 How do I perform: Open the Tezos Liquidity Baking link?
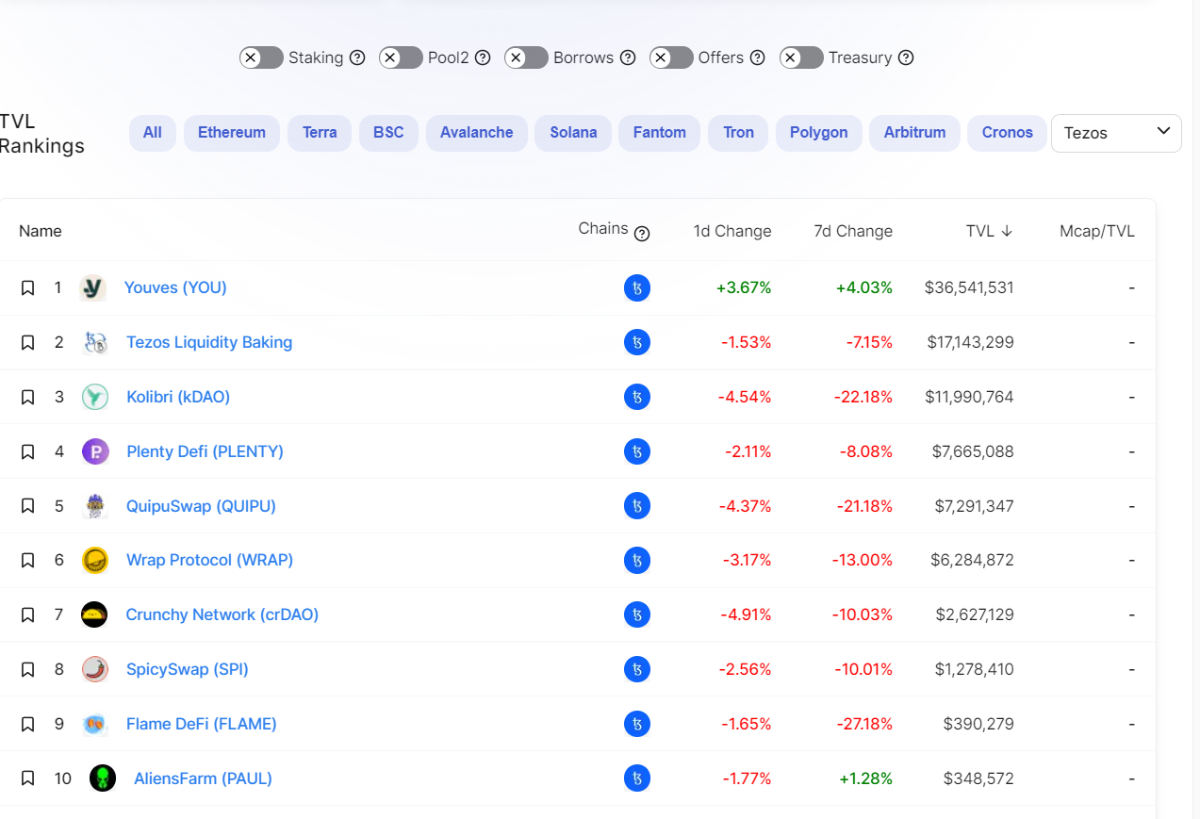(209, 342)
